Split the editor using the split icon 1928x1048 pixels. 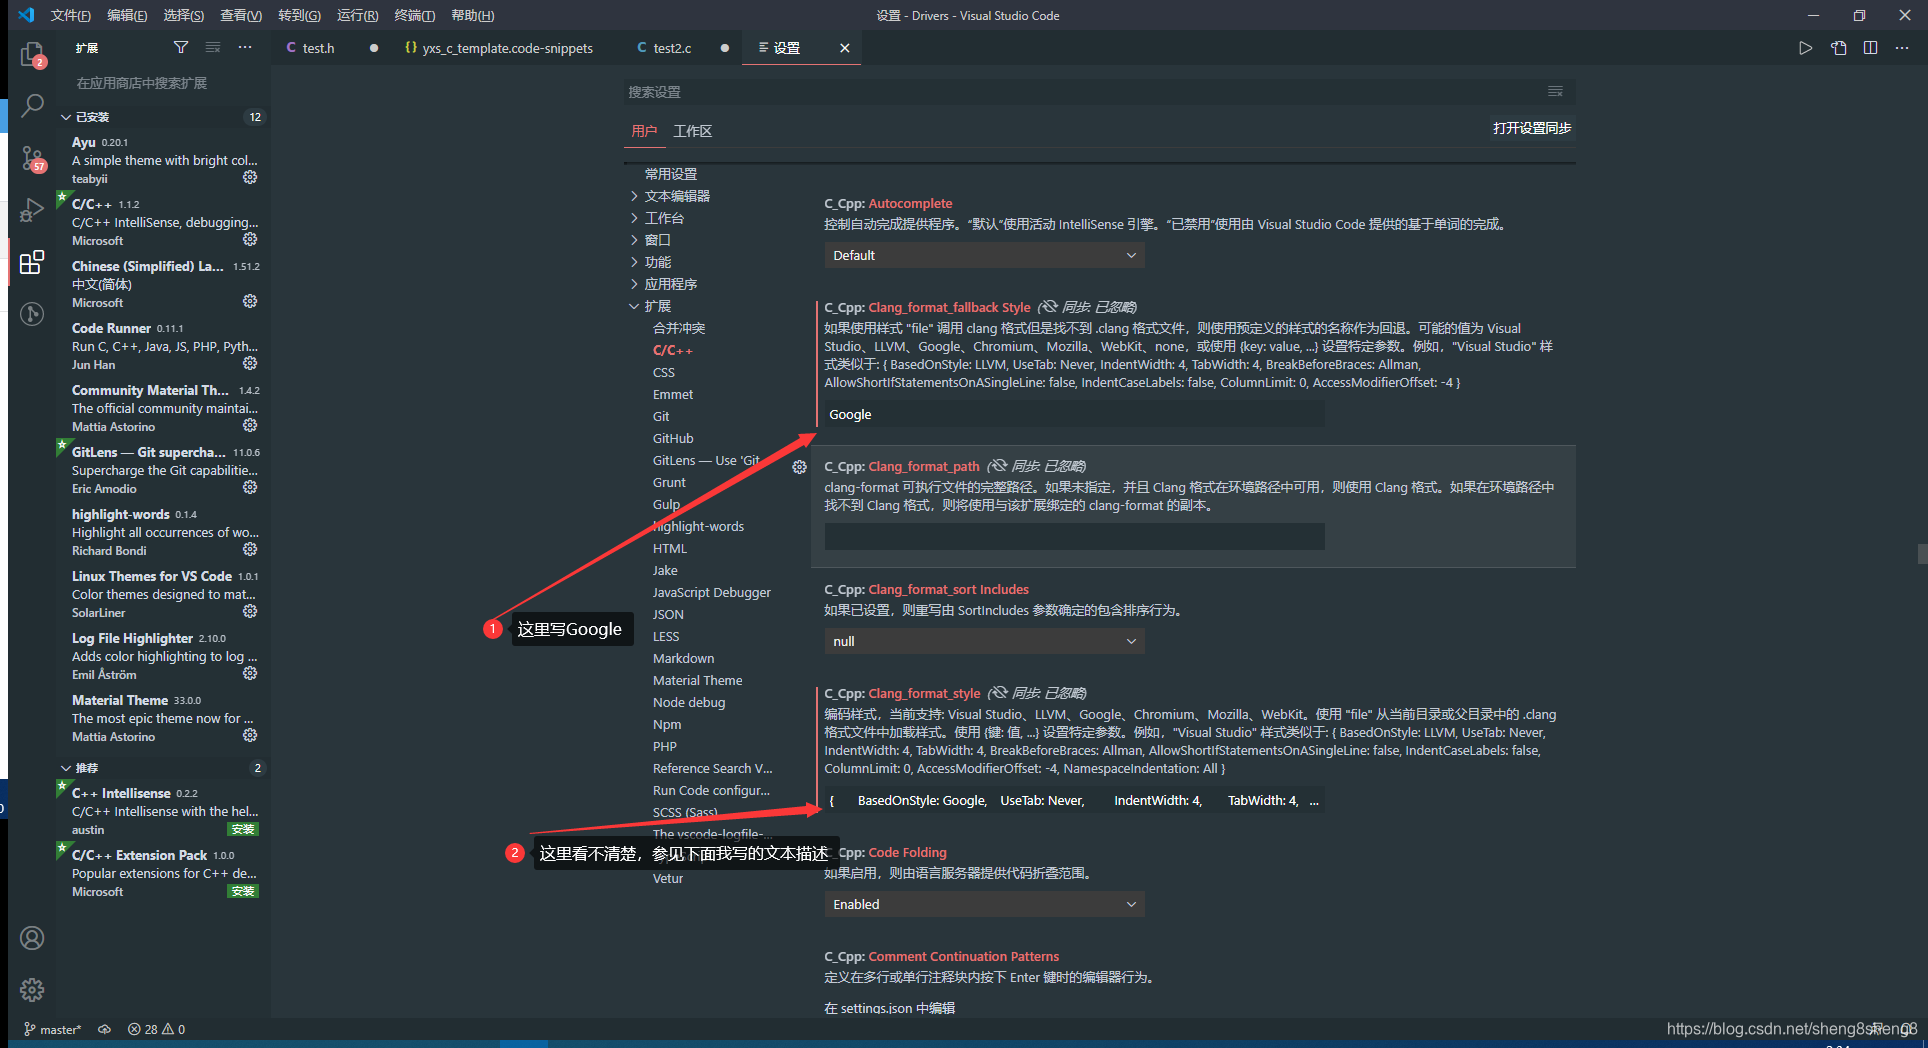1870,47
